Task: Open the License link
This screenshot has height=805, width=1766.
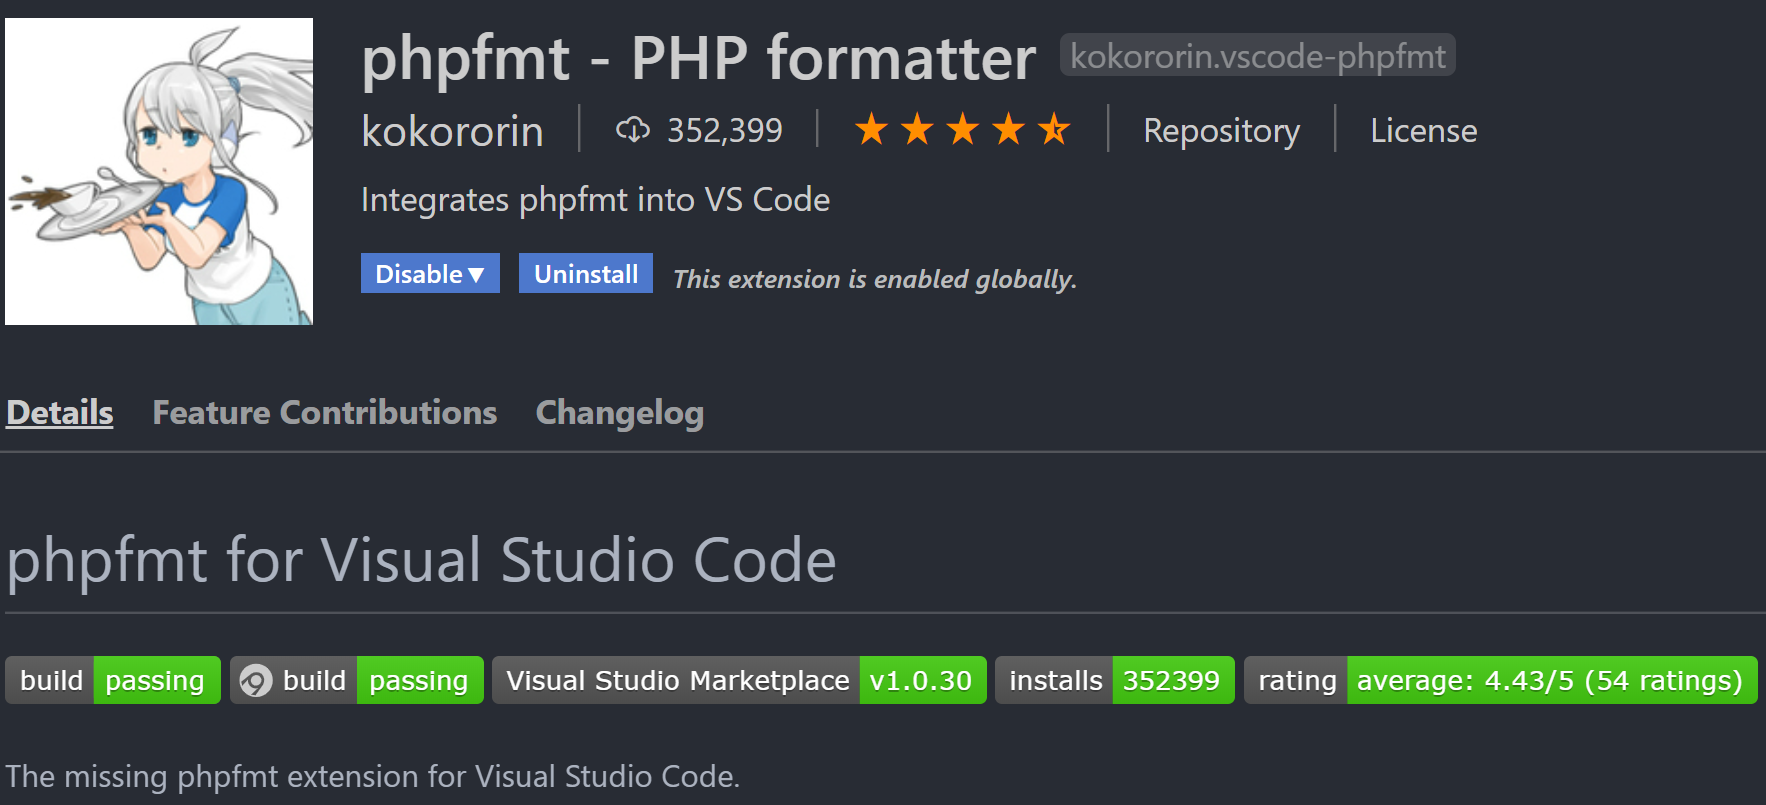Action: 1423,131
